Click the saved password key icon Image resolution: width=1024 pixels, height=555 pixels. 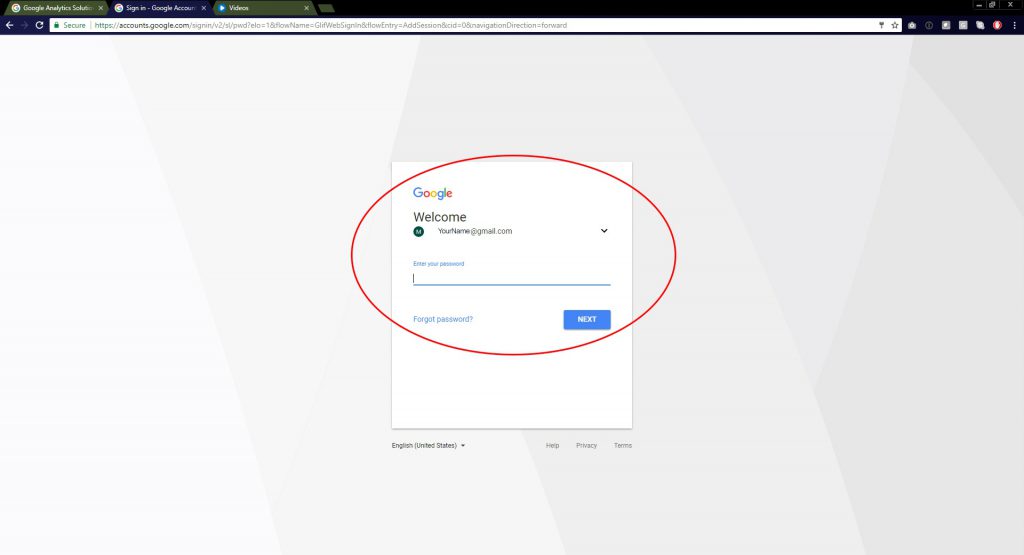click(881, 25)
